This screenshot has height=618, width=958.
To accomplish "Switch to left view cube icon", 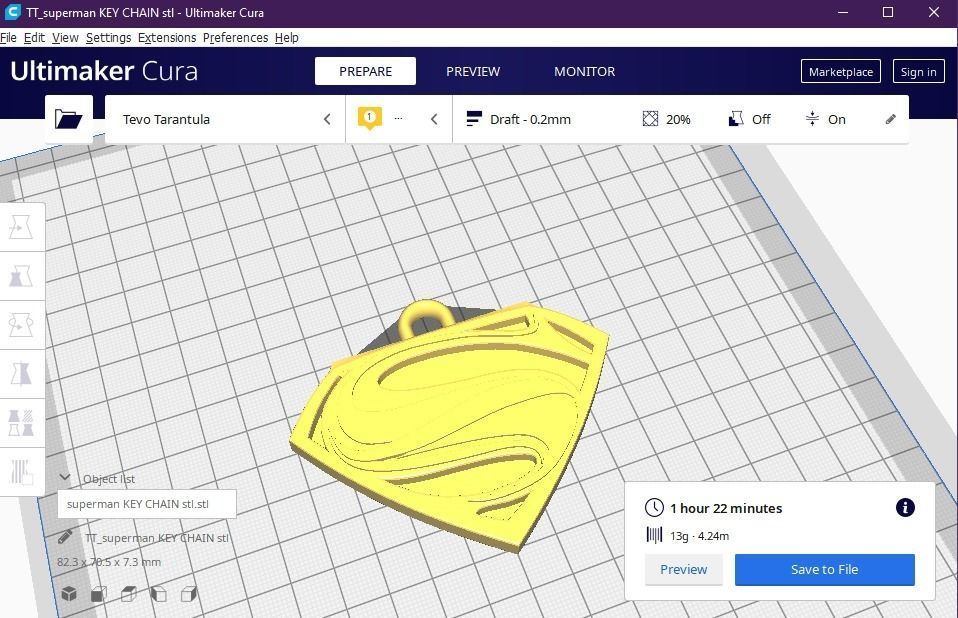I will click(x=158, y=593).
